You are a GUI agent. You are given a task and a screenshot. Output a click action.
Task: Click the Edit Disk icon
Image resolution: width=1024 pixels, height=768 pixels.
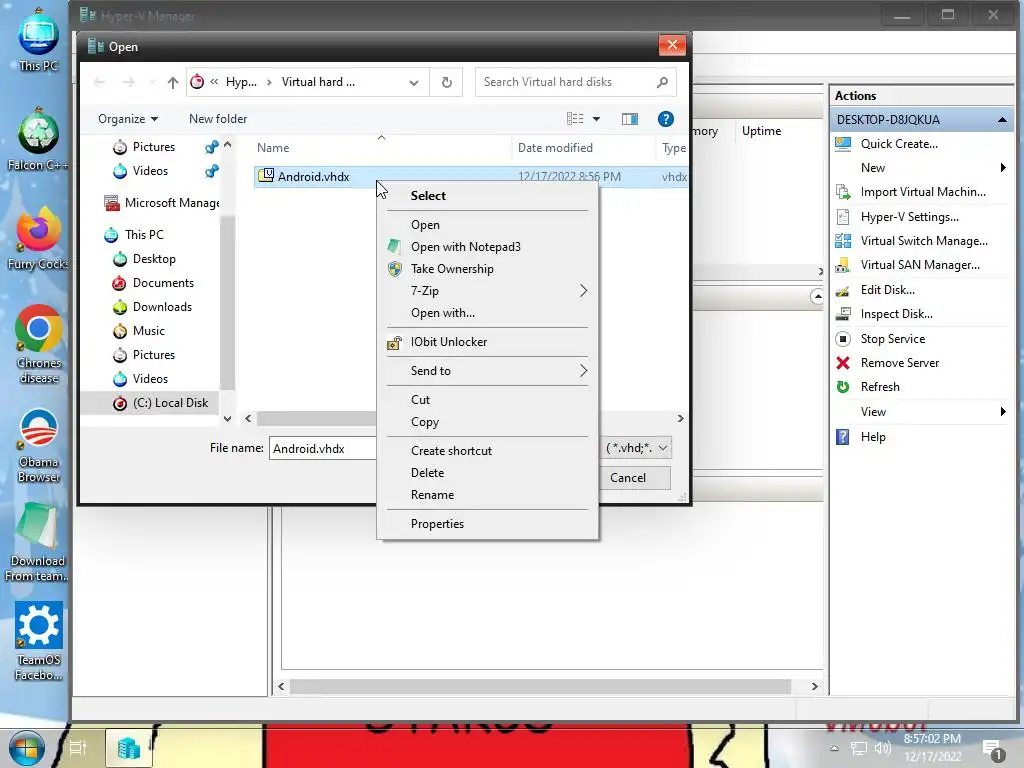(842, 290)
